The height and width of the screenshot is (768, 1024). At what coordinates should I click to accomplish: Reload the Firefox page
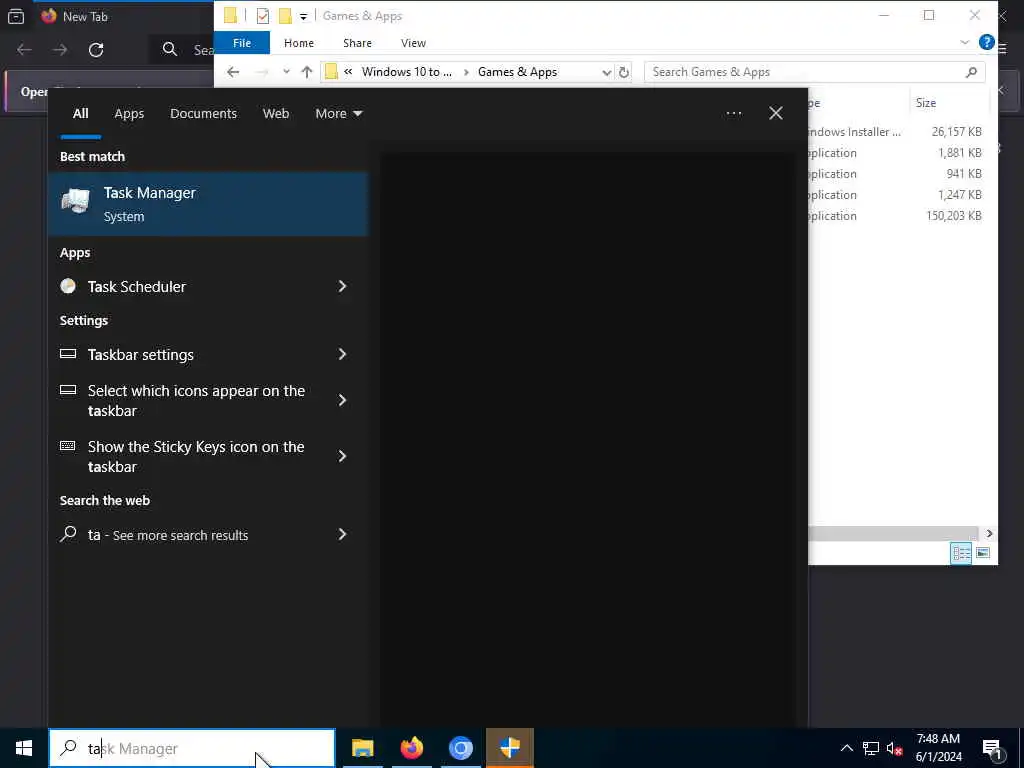point(96,50)
